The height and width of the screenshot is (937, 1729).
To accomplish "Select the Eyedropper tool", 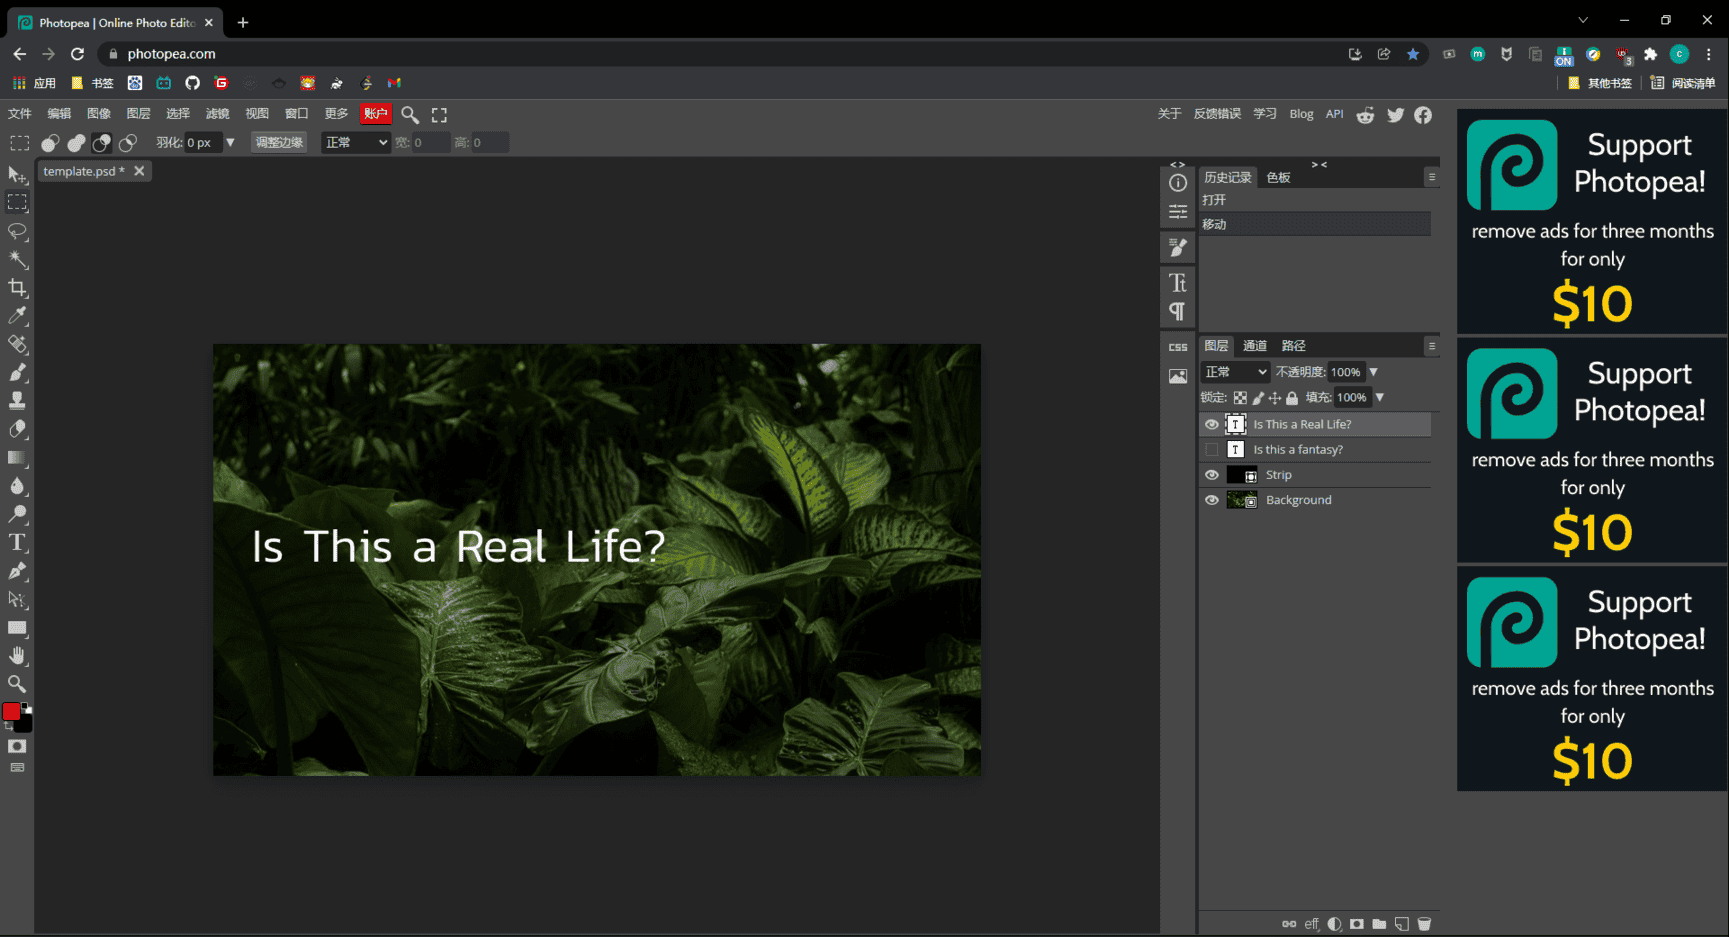I will [17, 316].
